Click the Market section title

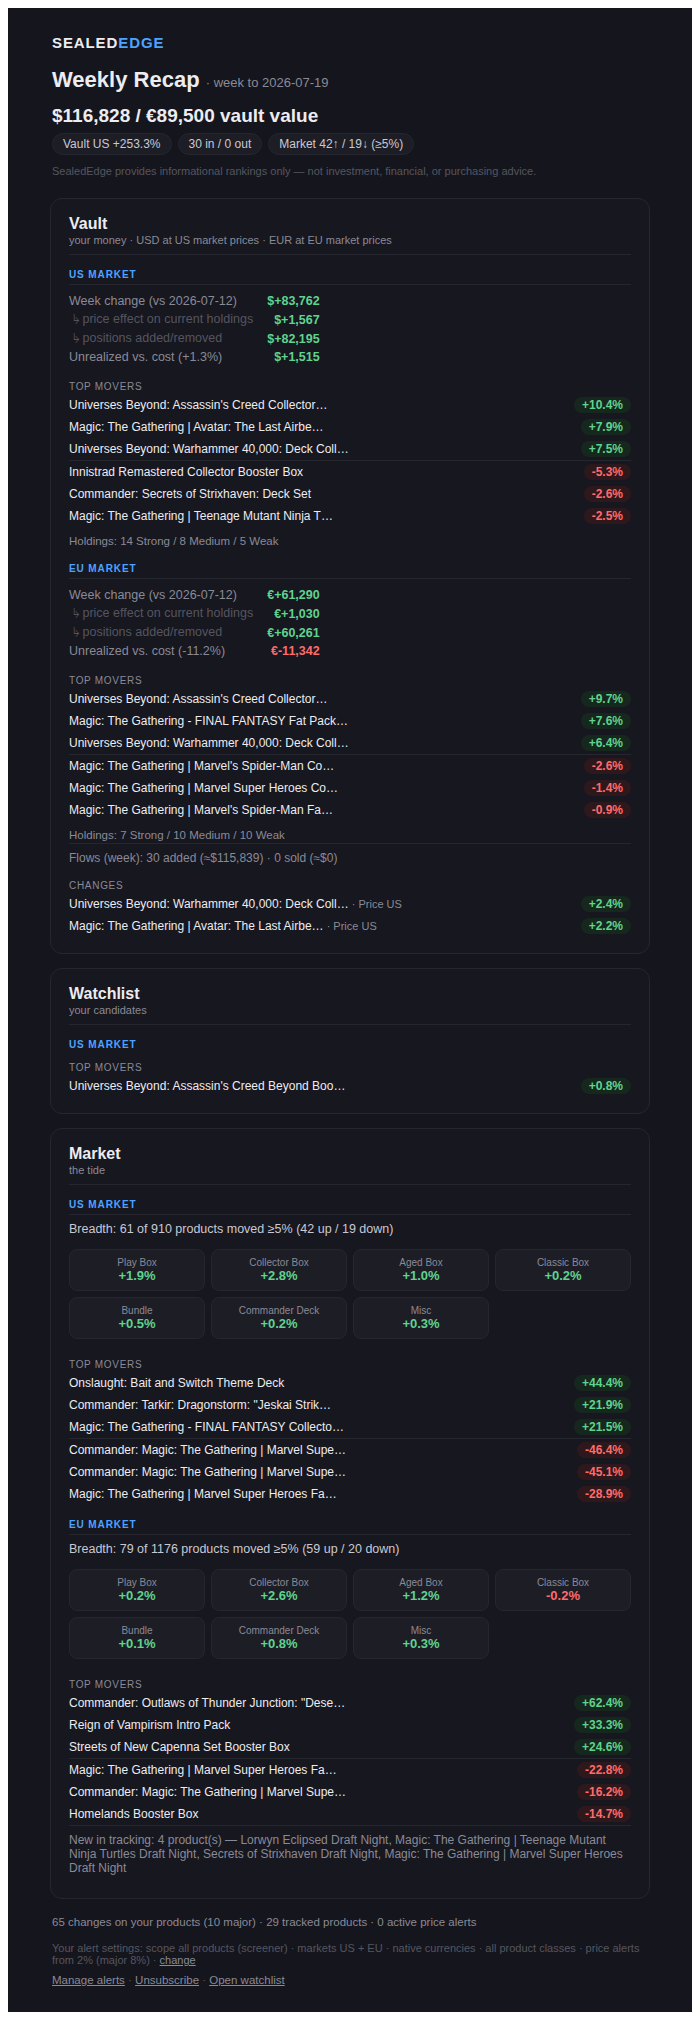coord(95,1153)
